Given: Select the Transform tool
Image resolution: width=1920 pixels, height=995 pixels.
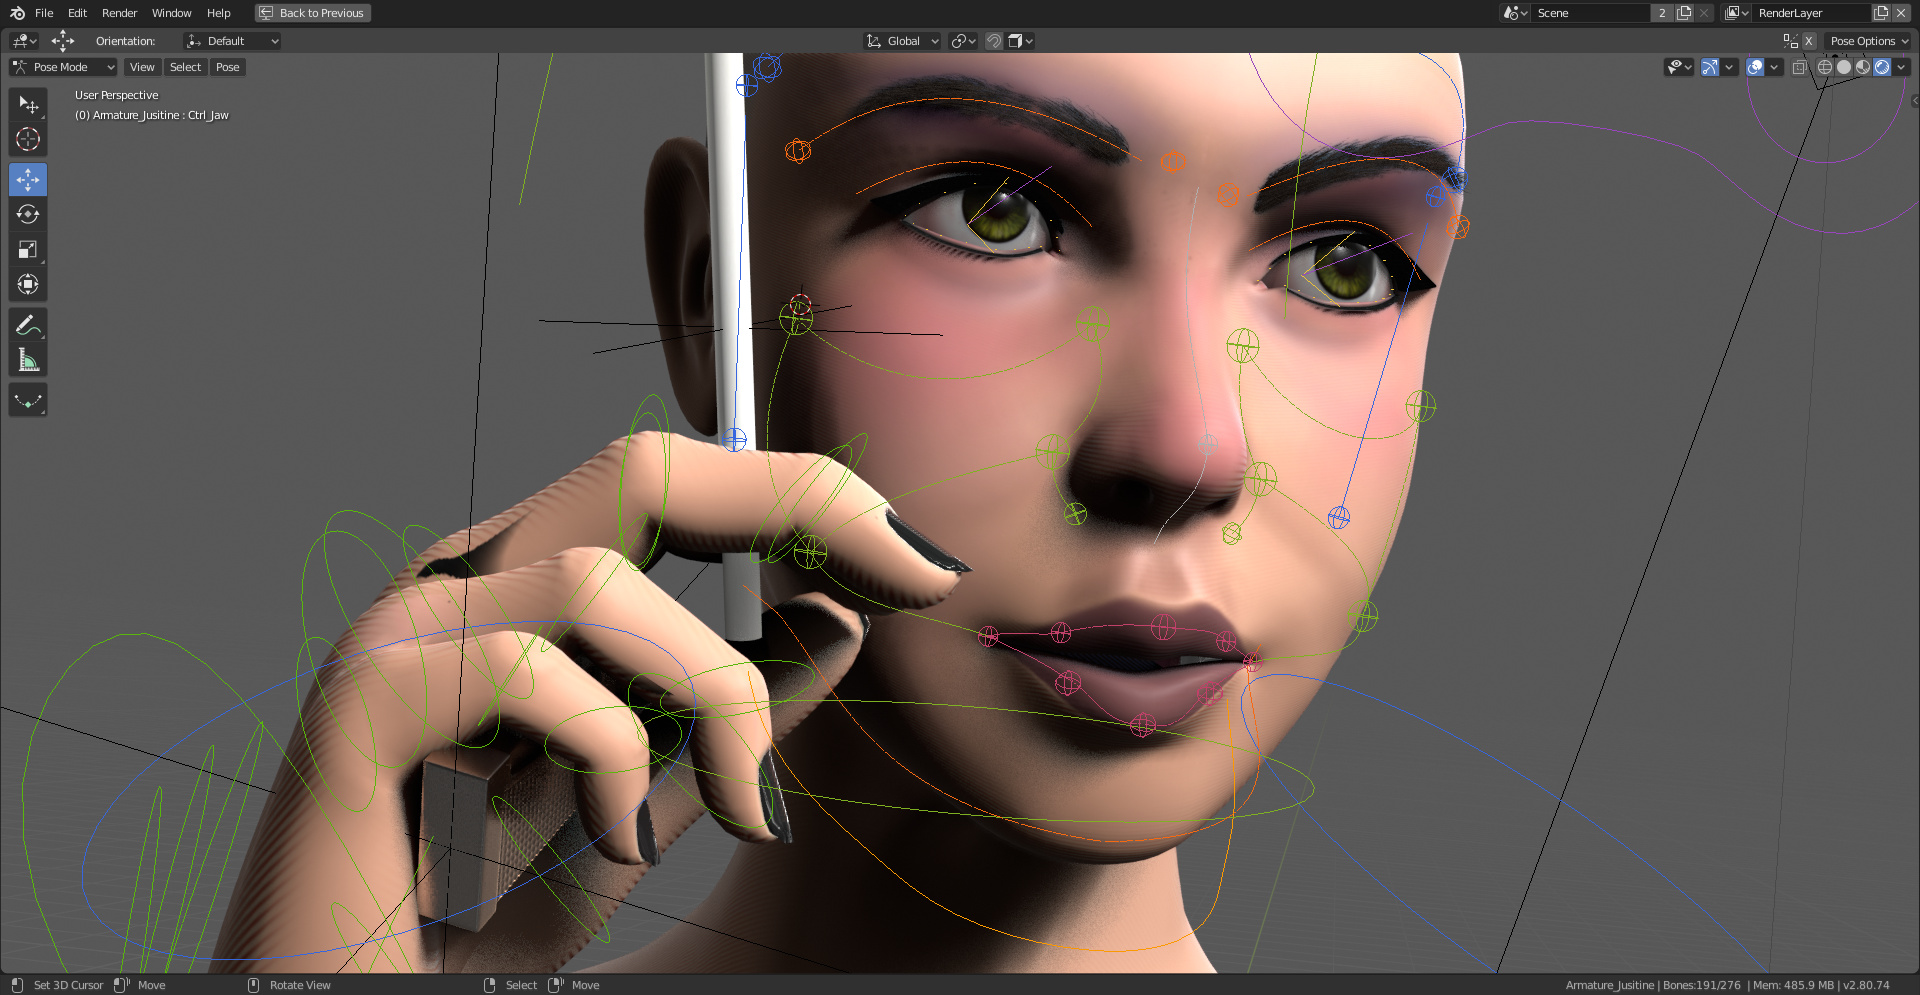Looking at the screenshot, I should 28,284.
